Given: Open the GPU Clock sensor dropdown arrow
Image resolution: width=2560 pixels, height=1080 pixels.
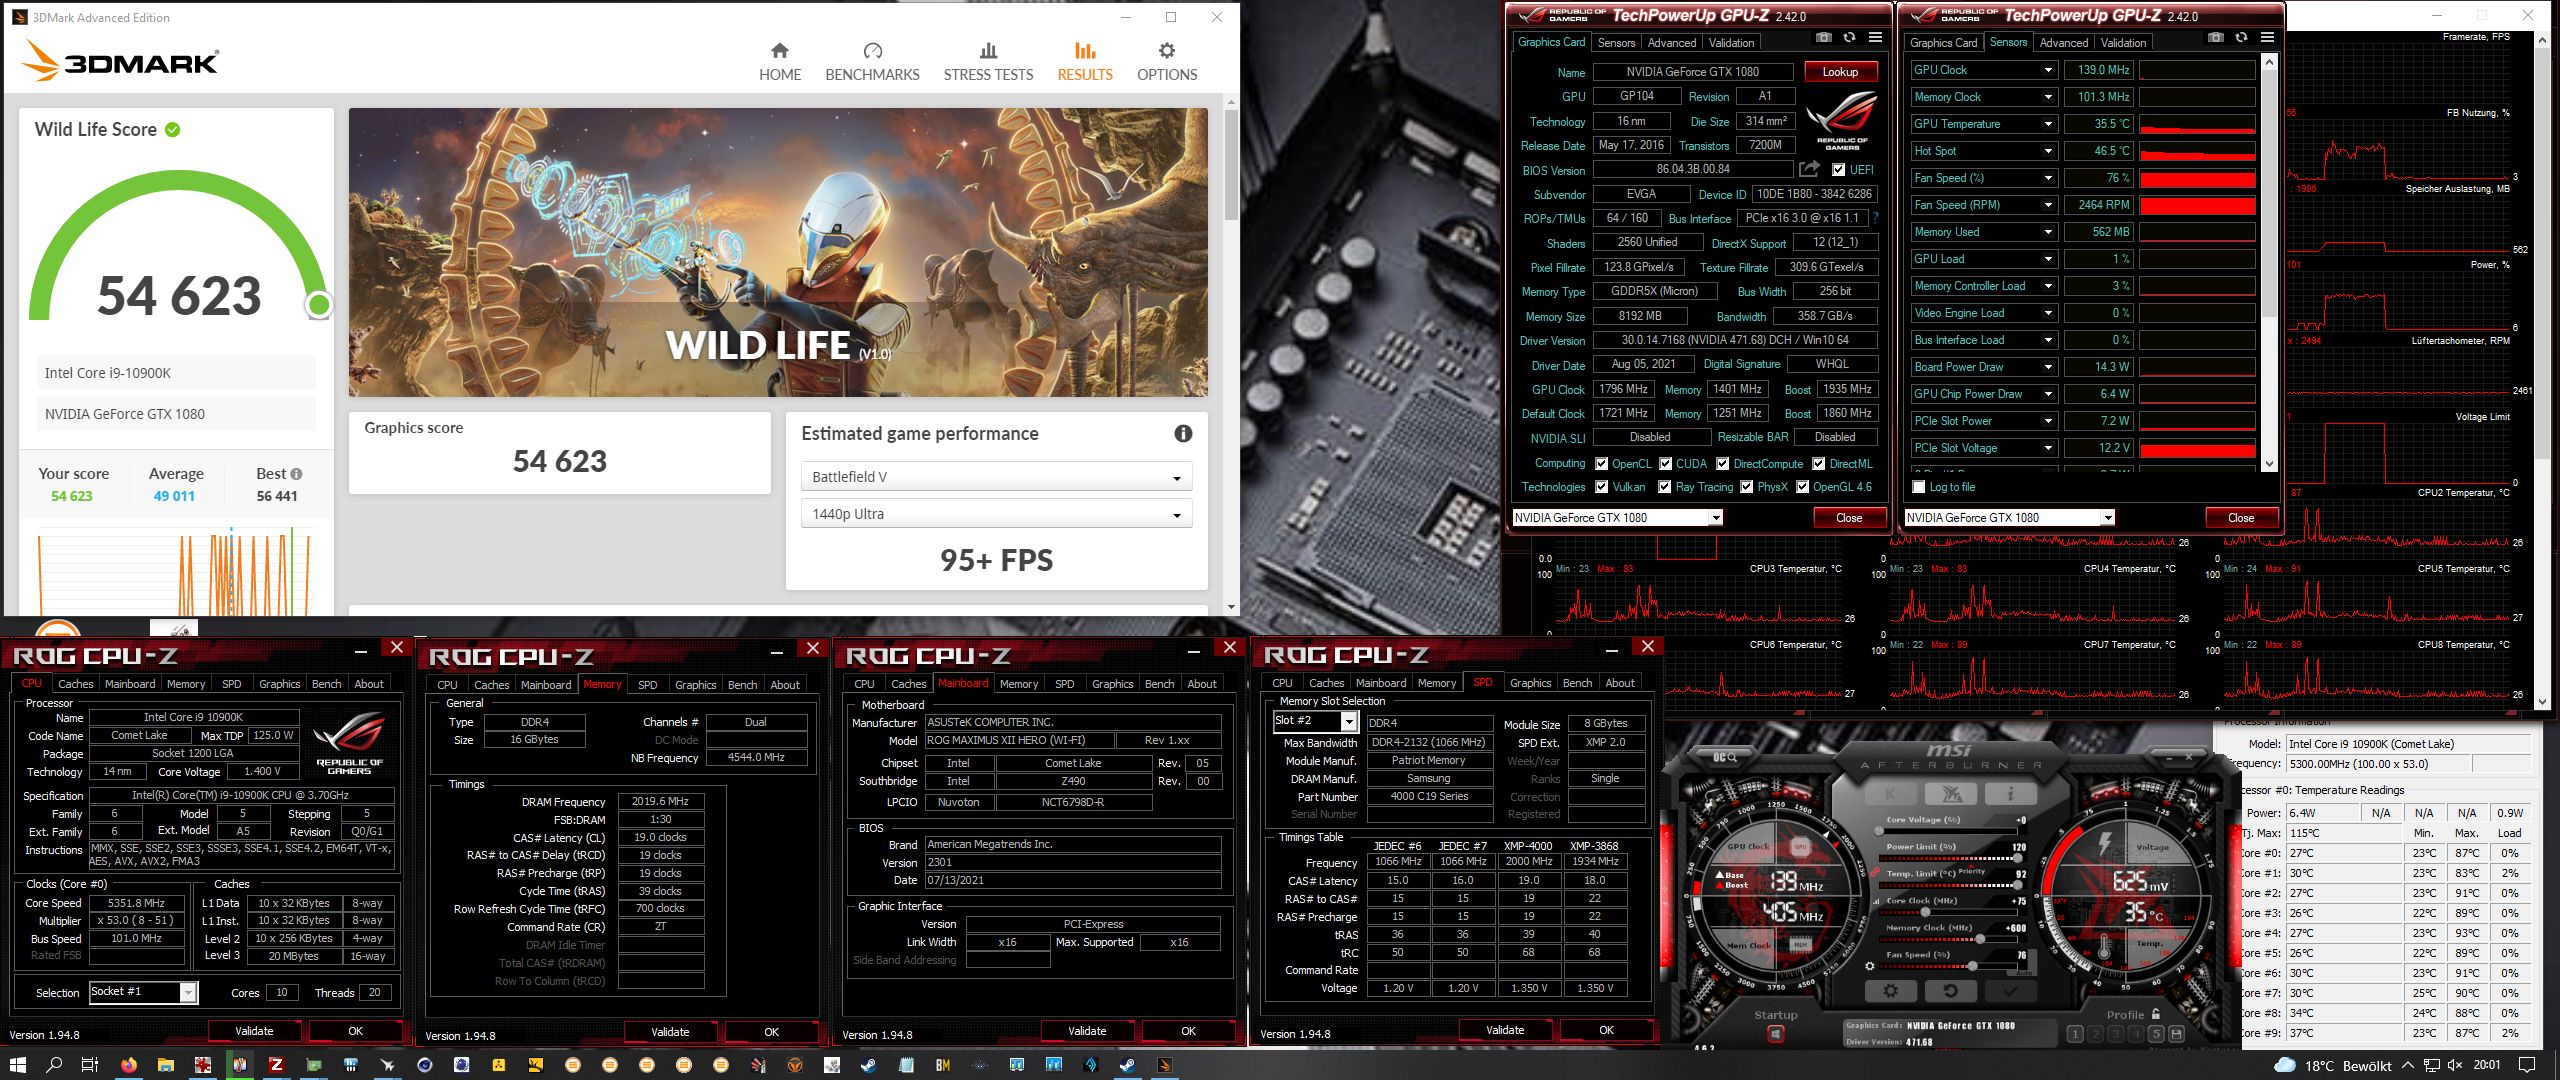Looking at the screenshot, I should (x=2048, y=70).
